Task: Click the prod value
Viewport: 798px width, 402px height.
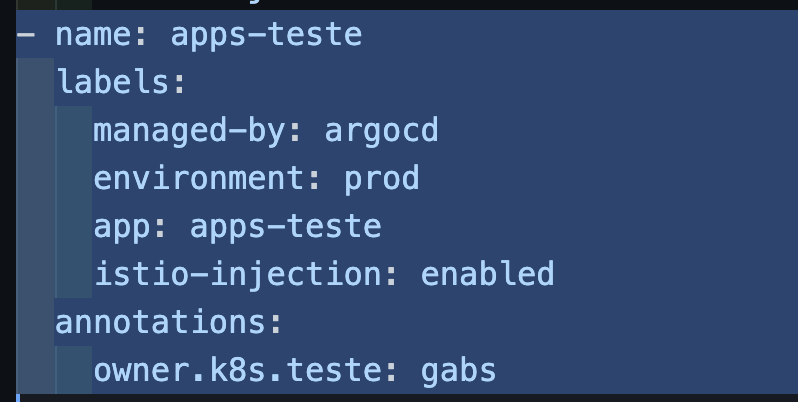Action: click(x=381, y=178)
